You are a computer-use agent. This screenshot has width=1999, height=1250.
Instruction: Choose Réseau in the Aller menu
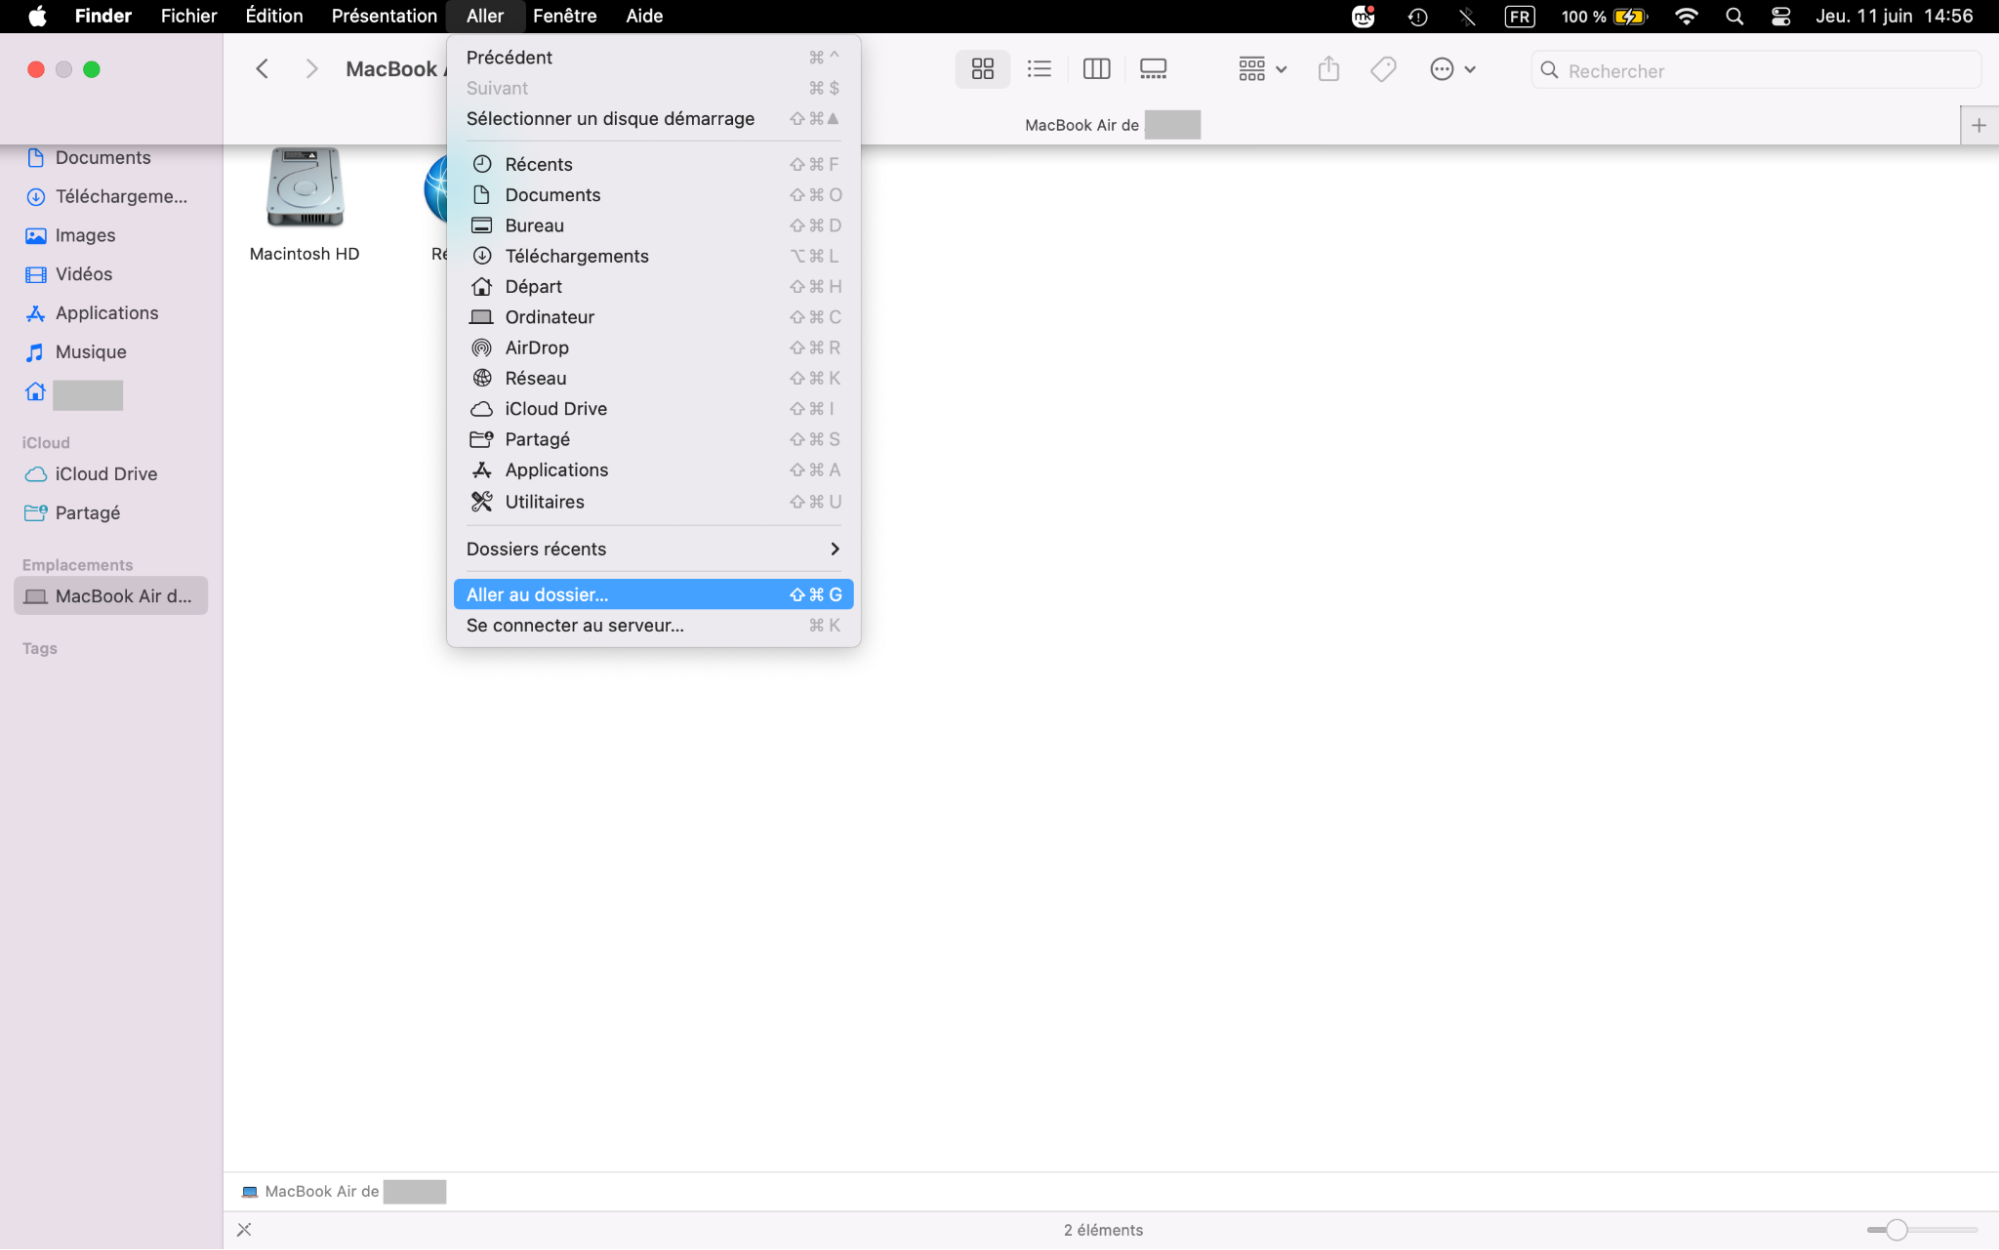click(x=653, y=378)
